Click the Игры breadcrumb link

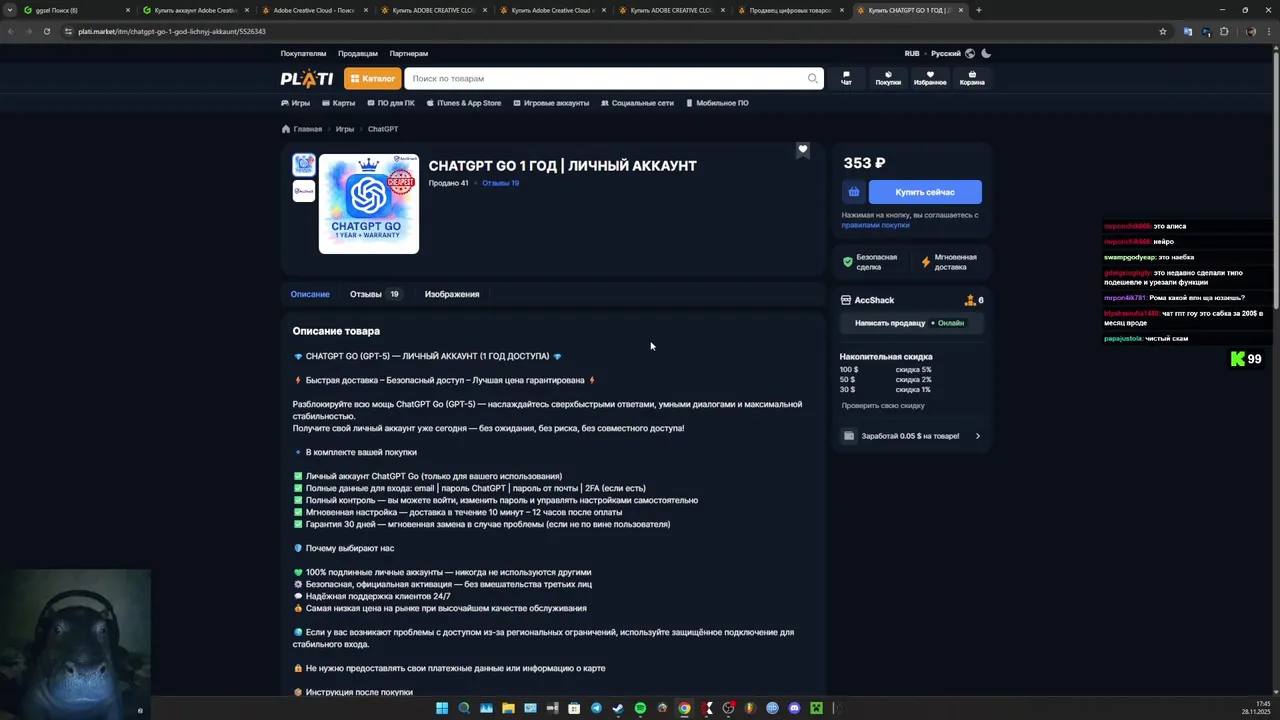tap(345, 129)
